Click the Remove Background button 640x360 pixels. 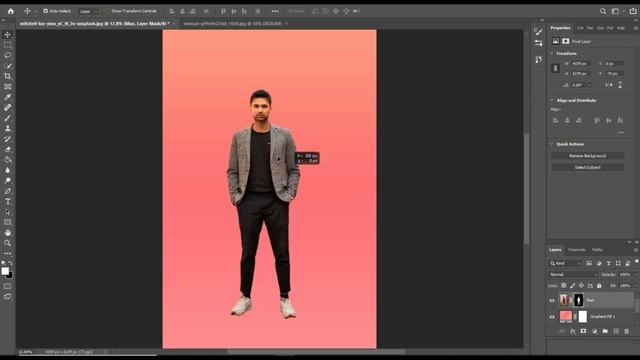click(587, 156)
